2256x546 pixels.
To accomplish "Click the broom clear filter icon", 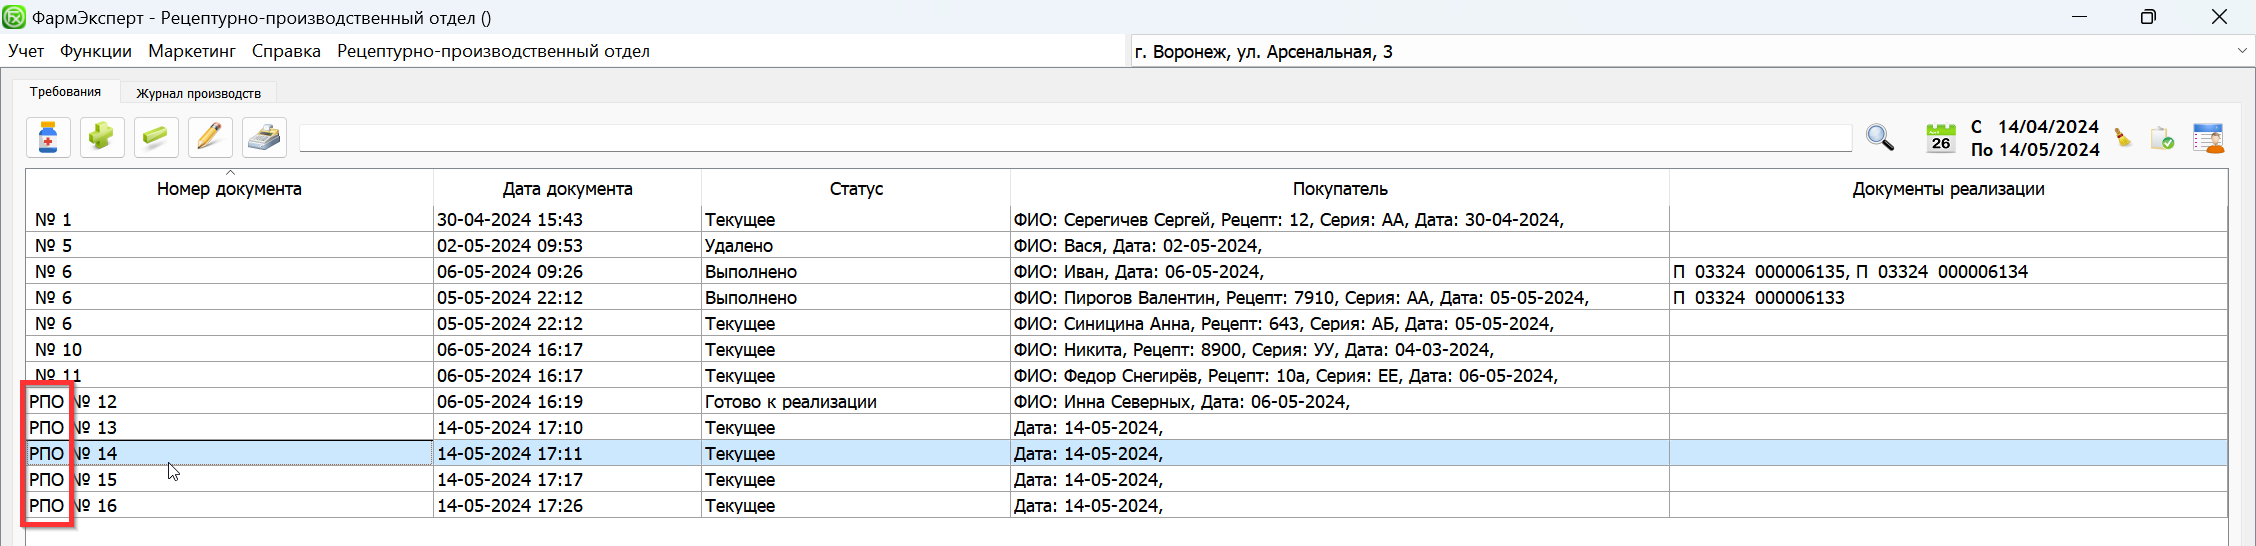I will click(x=2122, y=139).
